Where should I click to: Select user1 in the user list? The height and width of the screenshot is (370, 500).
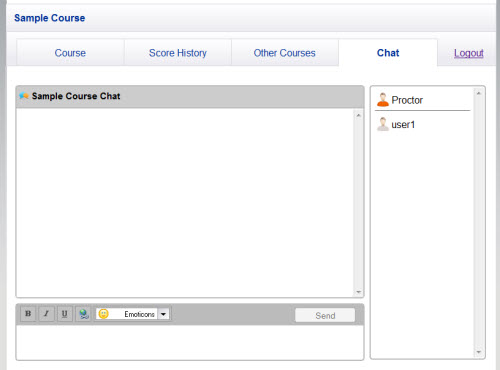click(423, 124)
